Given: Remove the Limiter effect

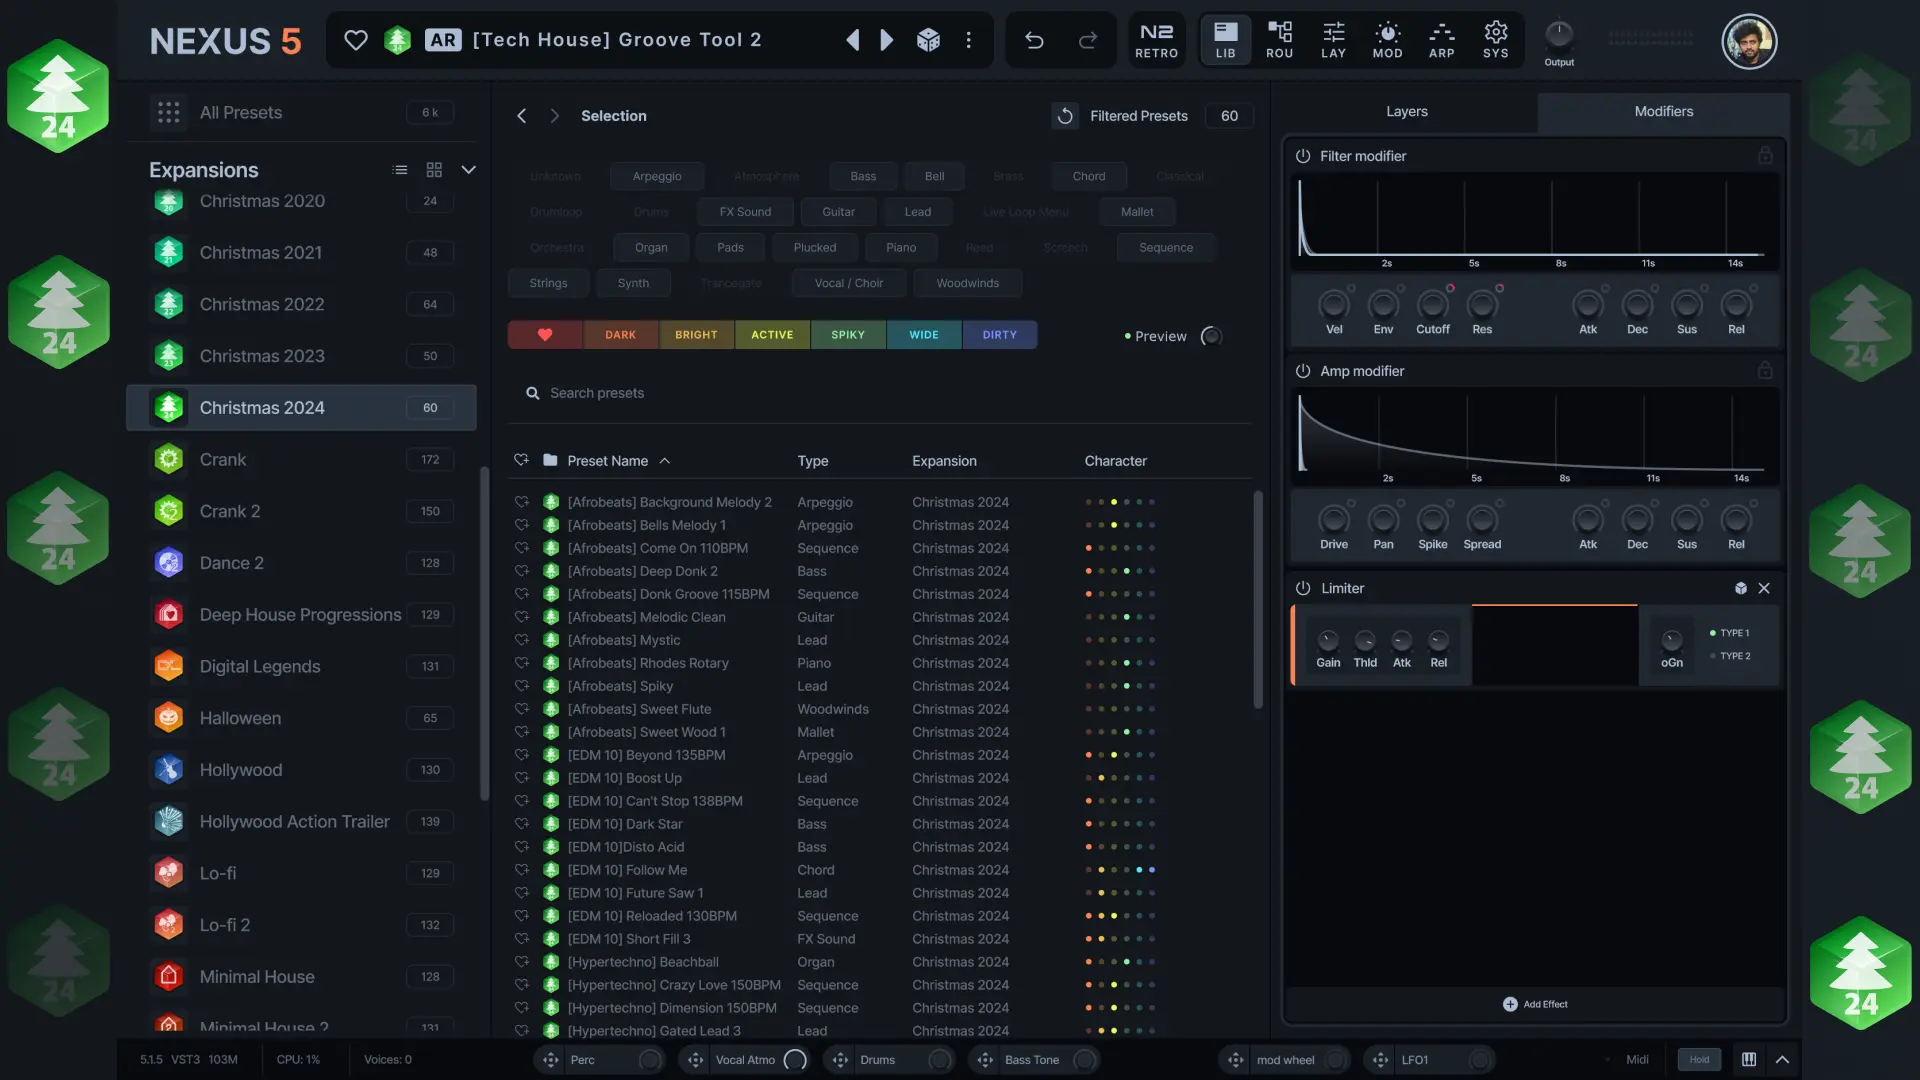Looking at the screenshot, I should (x=1764, y=589).
